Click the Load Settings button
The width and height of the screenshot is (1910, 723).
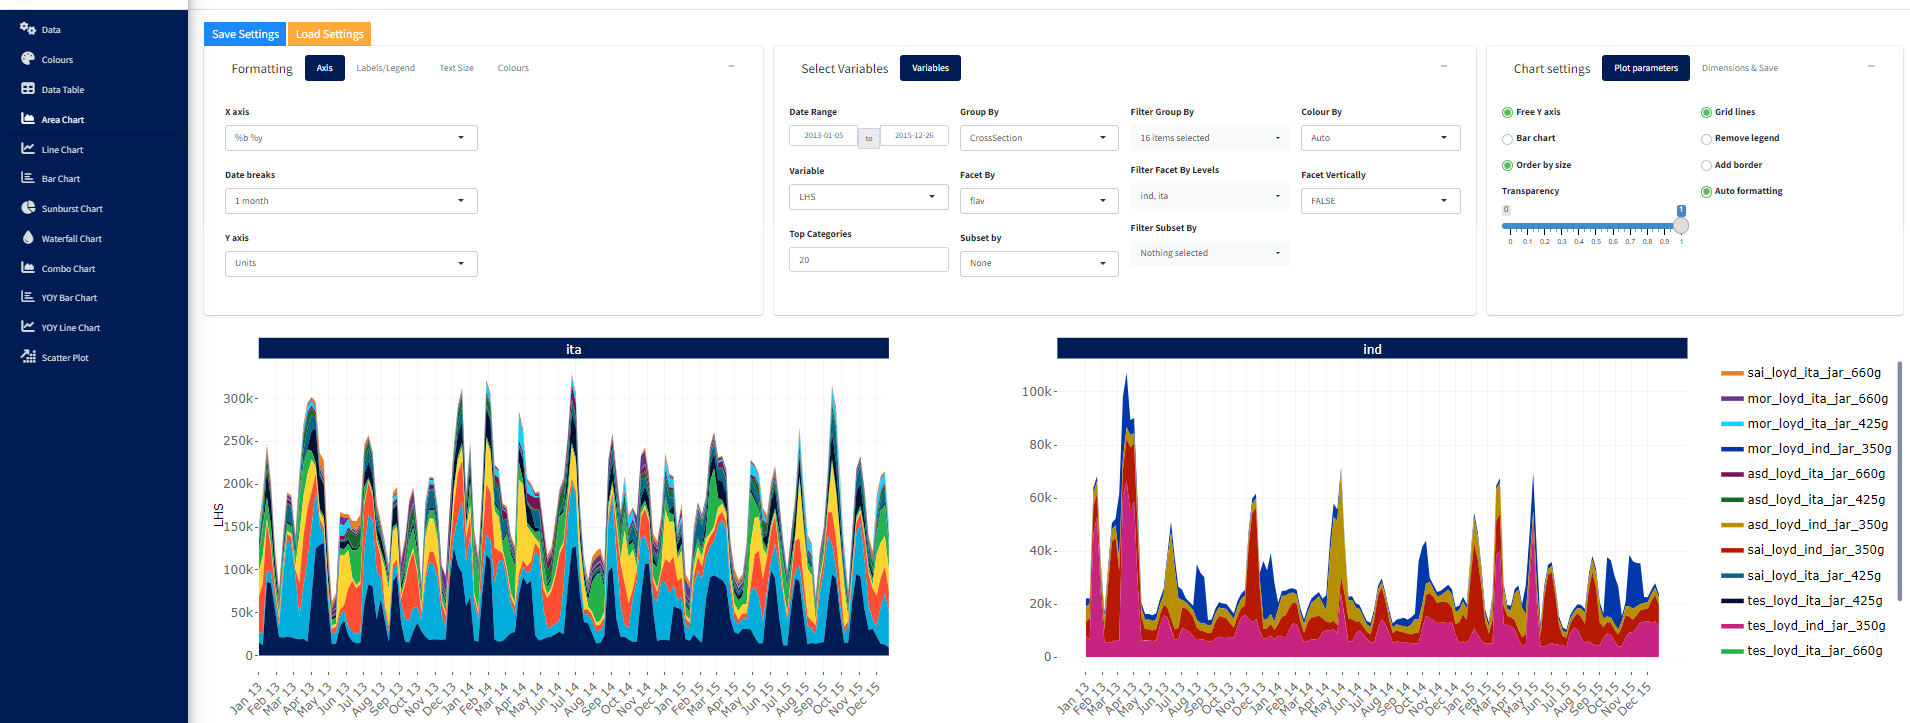(x=329, y=34)
